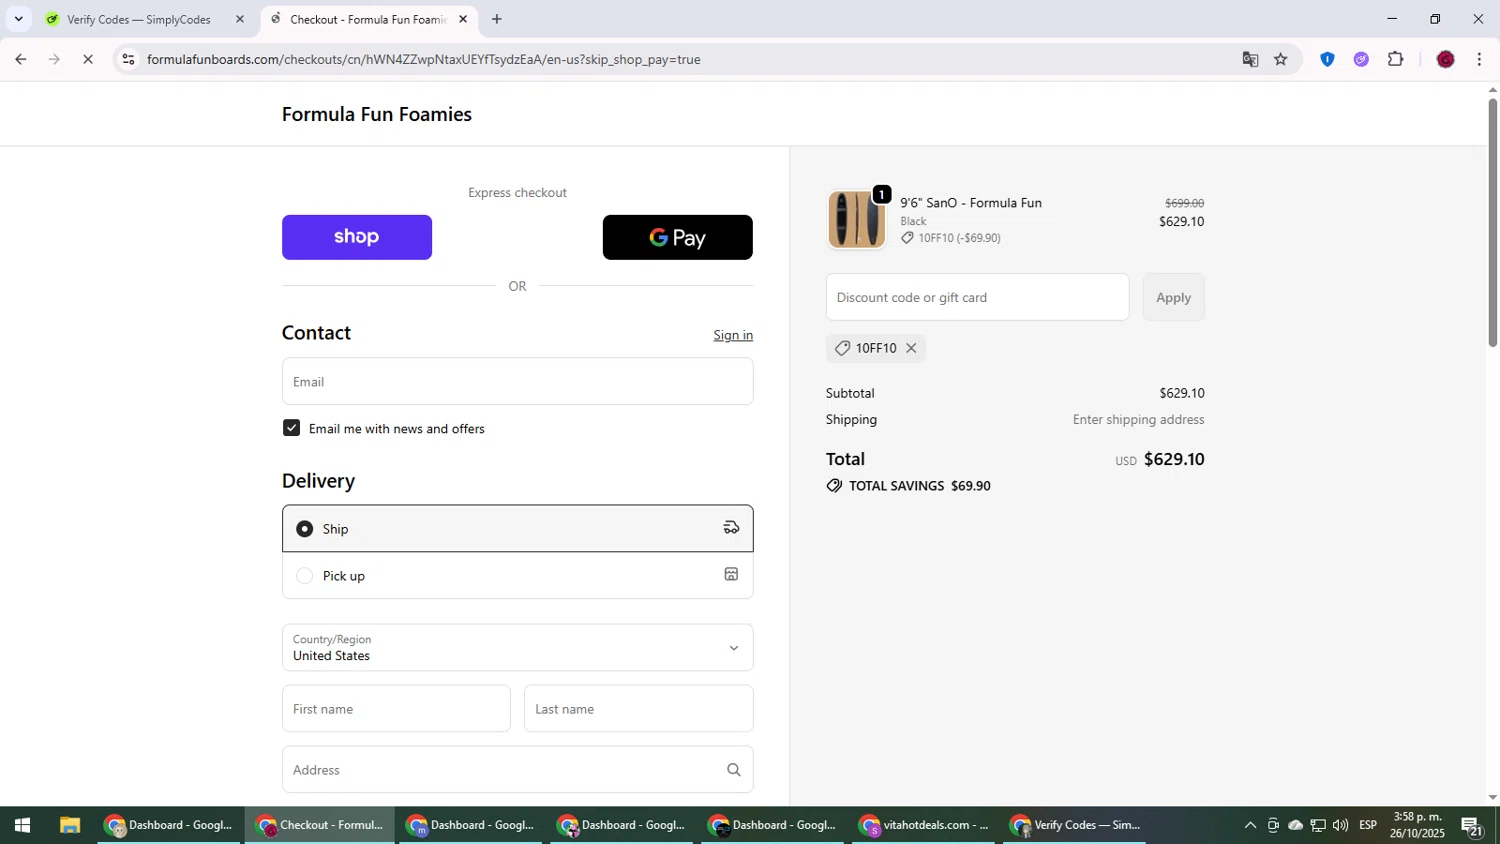Uncheck Email me with news and offers
The height and width of the screenshot is (844, 1500).
(x=291, y=428)
